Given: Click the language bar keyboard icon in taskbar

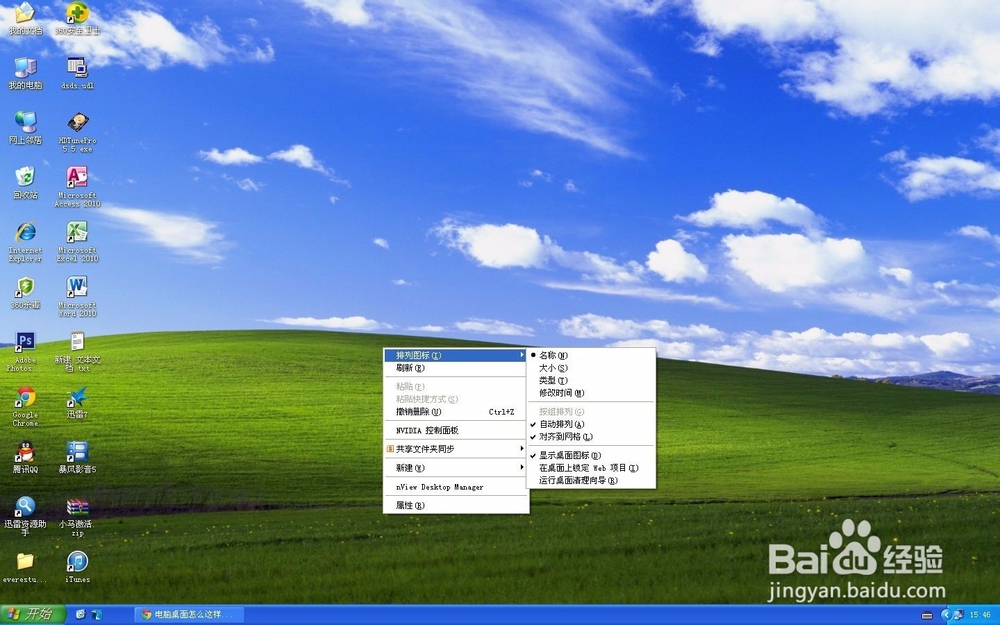Looking at the screenshot, I should [927, 615].
